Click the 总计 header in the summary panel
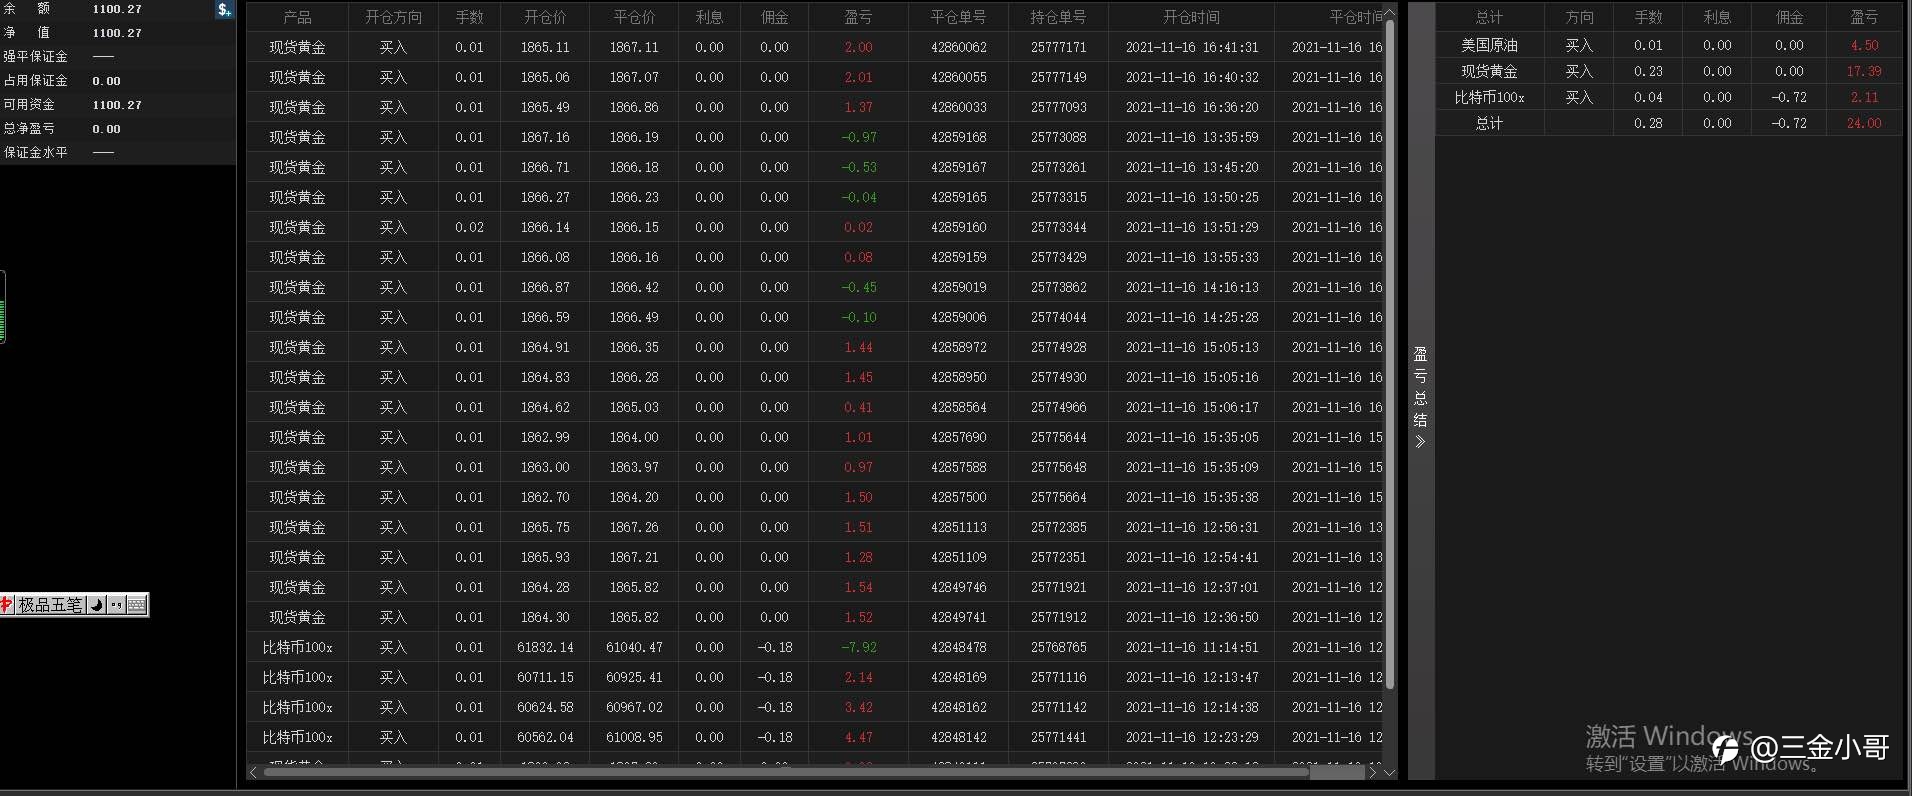The image size is (1912, 796). point(1489,17)
